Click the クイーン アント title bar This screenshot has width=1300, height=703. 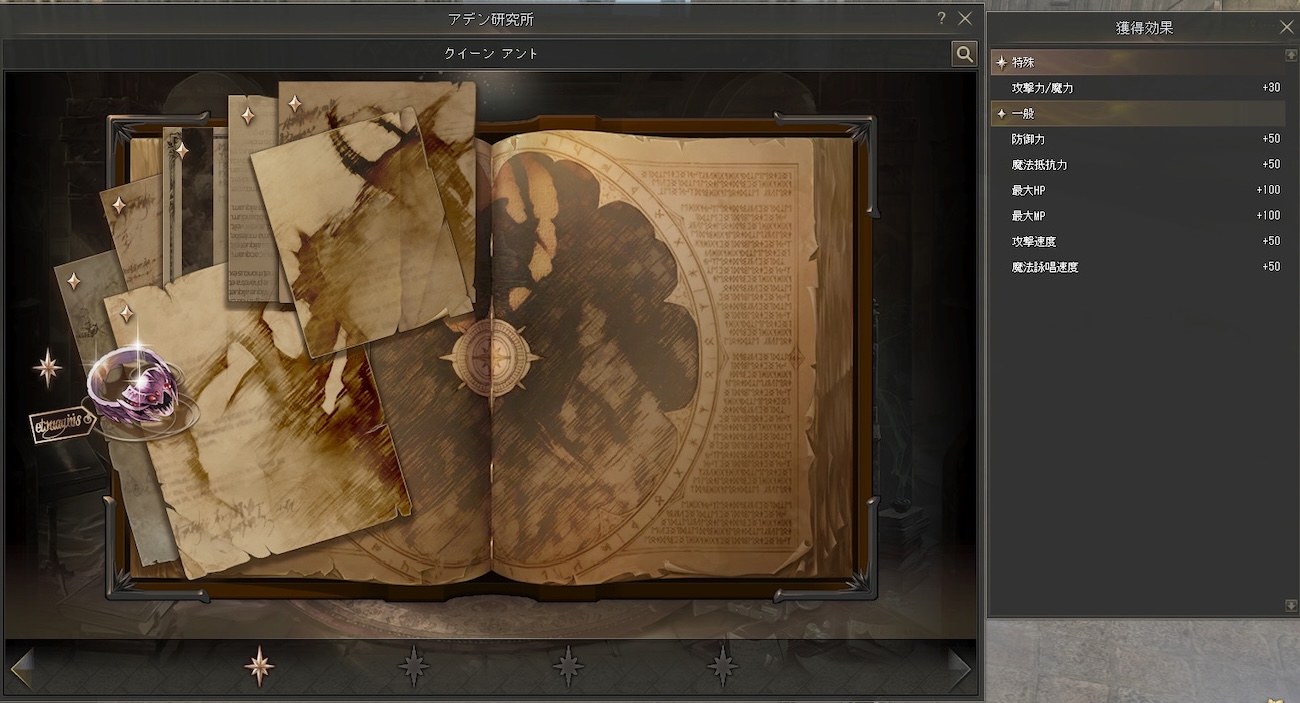[490, 54]
